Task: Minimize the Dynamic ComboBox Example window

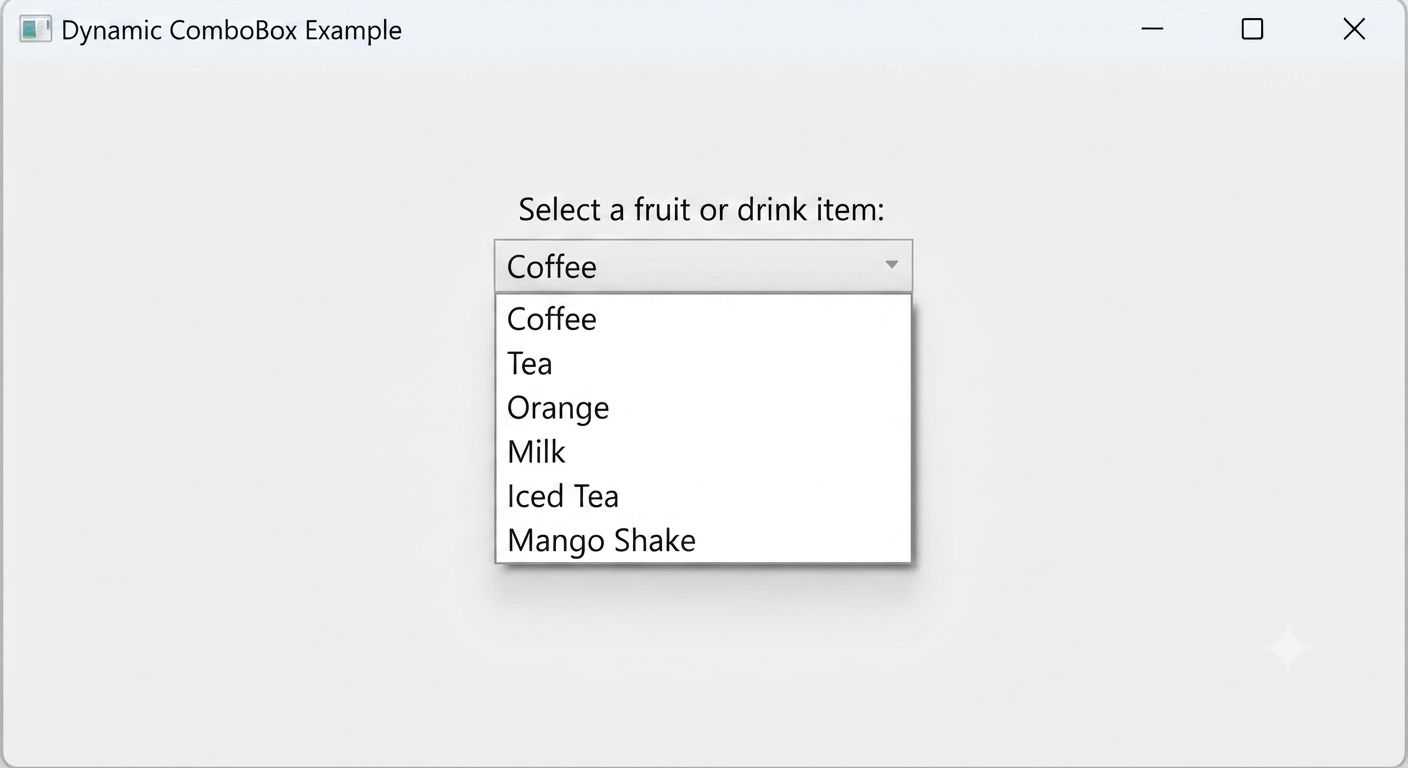Action: 1152,29
